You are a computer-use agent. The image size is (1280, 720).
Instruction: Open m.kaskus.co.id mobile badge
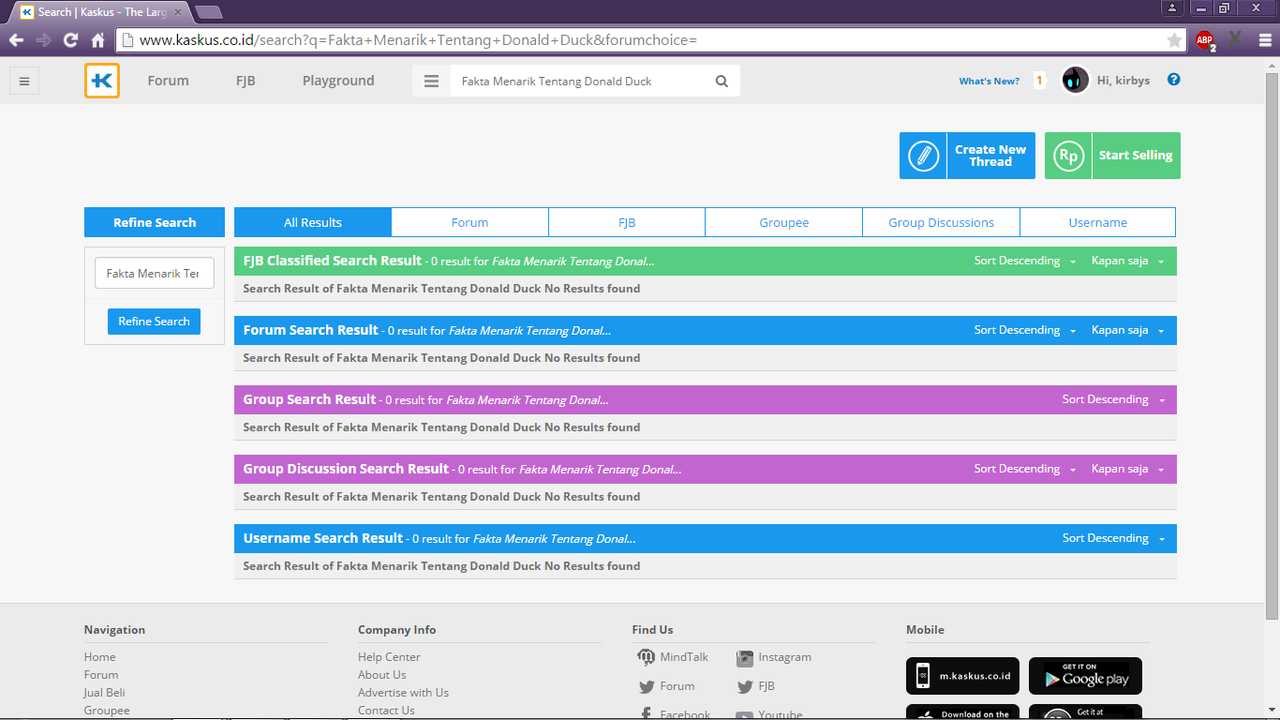[963, 676]
